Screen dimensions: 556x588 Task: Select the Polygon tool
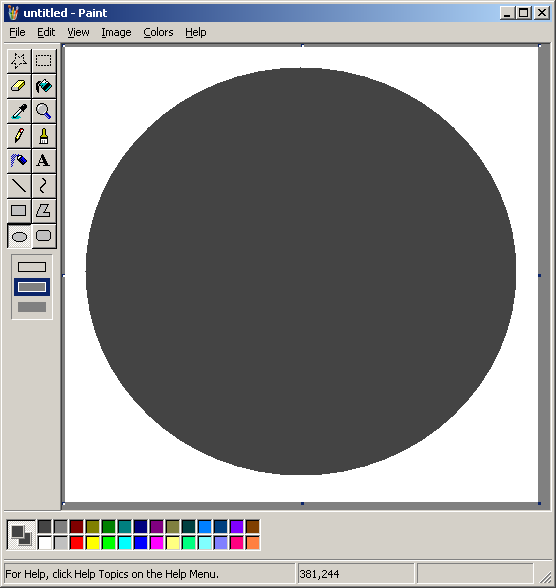click(44, 211)
